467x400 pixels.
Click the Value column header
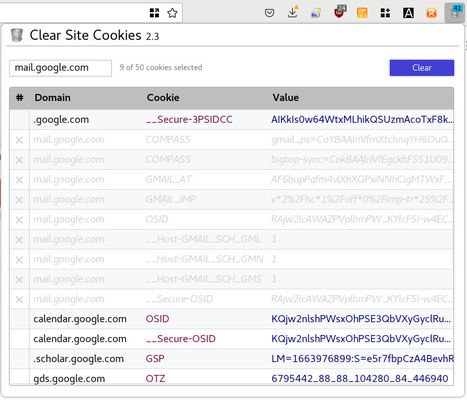pos(285,98)
